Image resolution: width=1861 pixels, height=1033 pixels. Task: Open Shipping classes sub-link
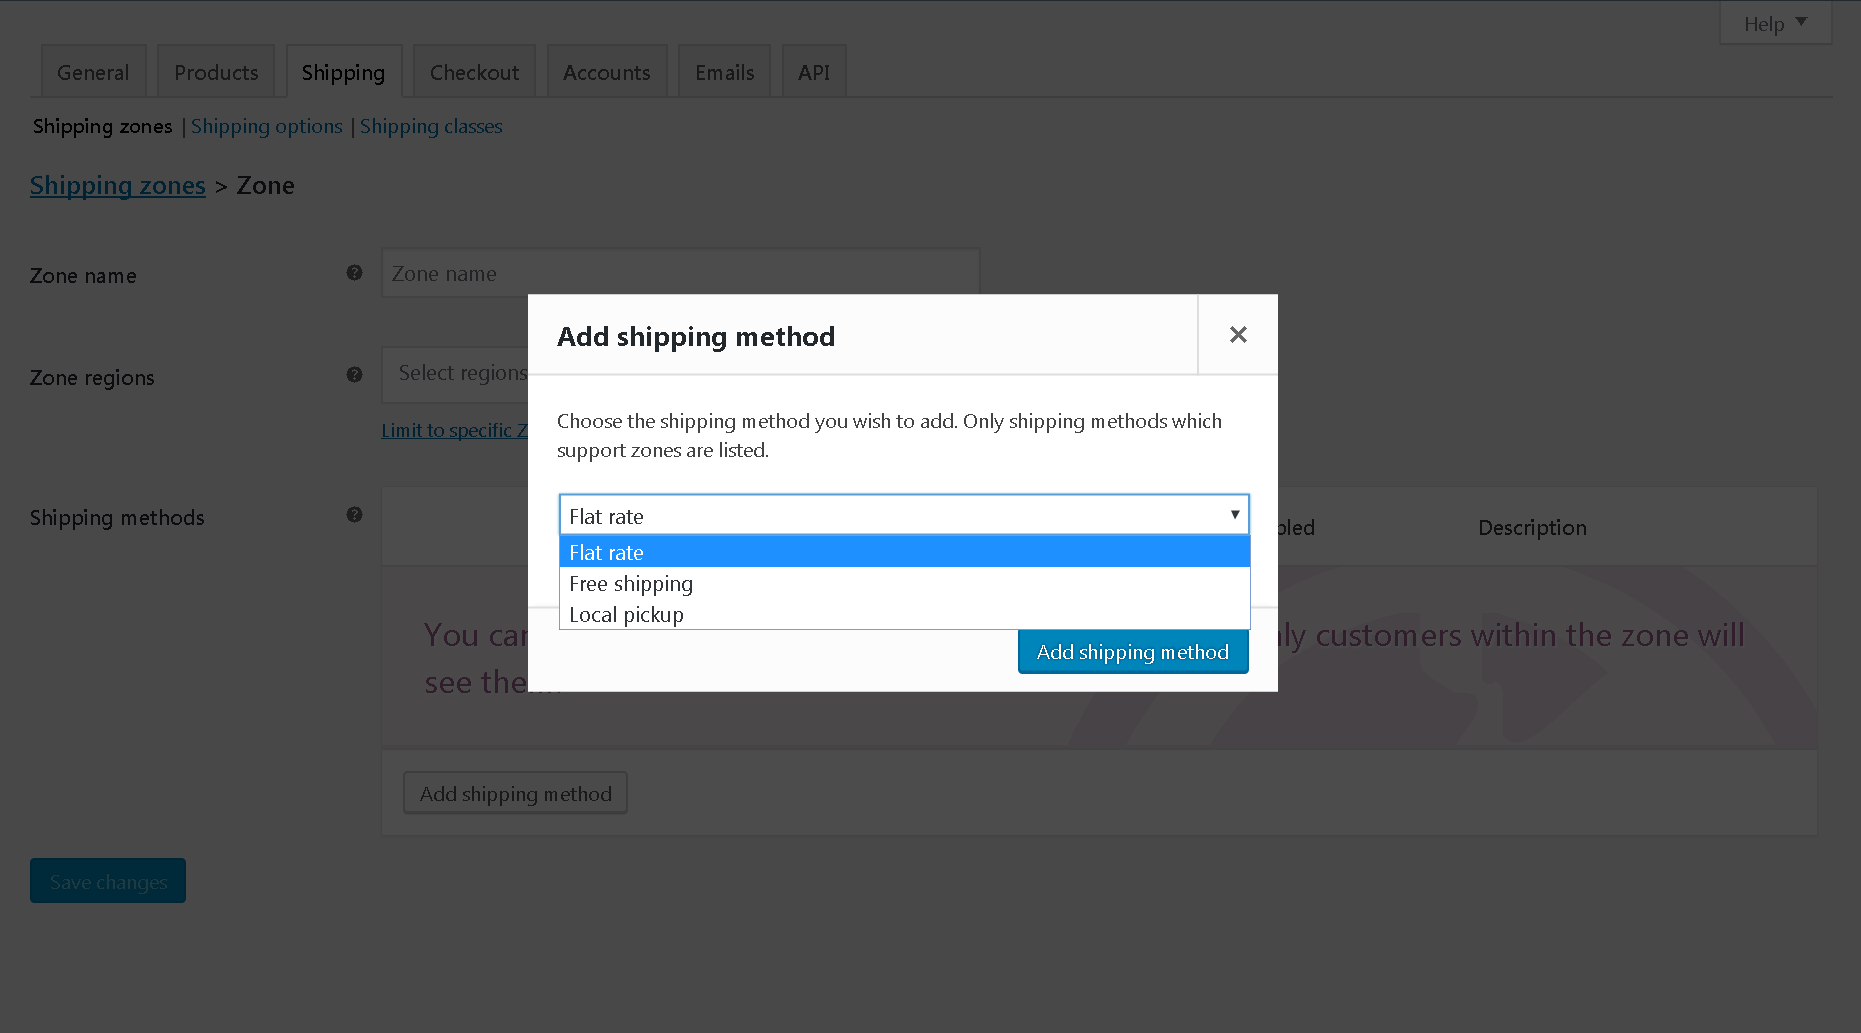coord(431,127)
